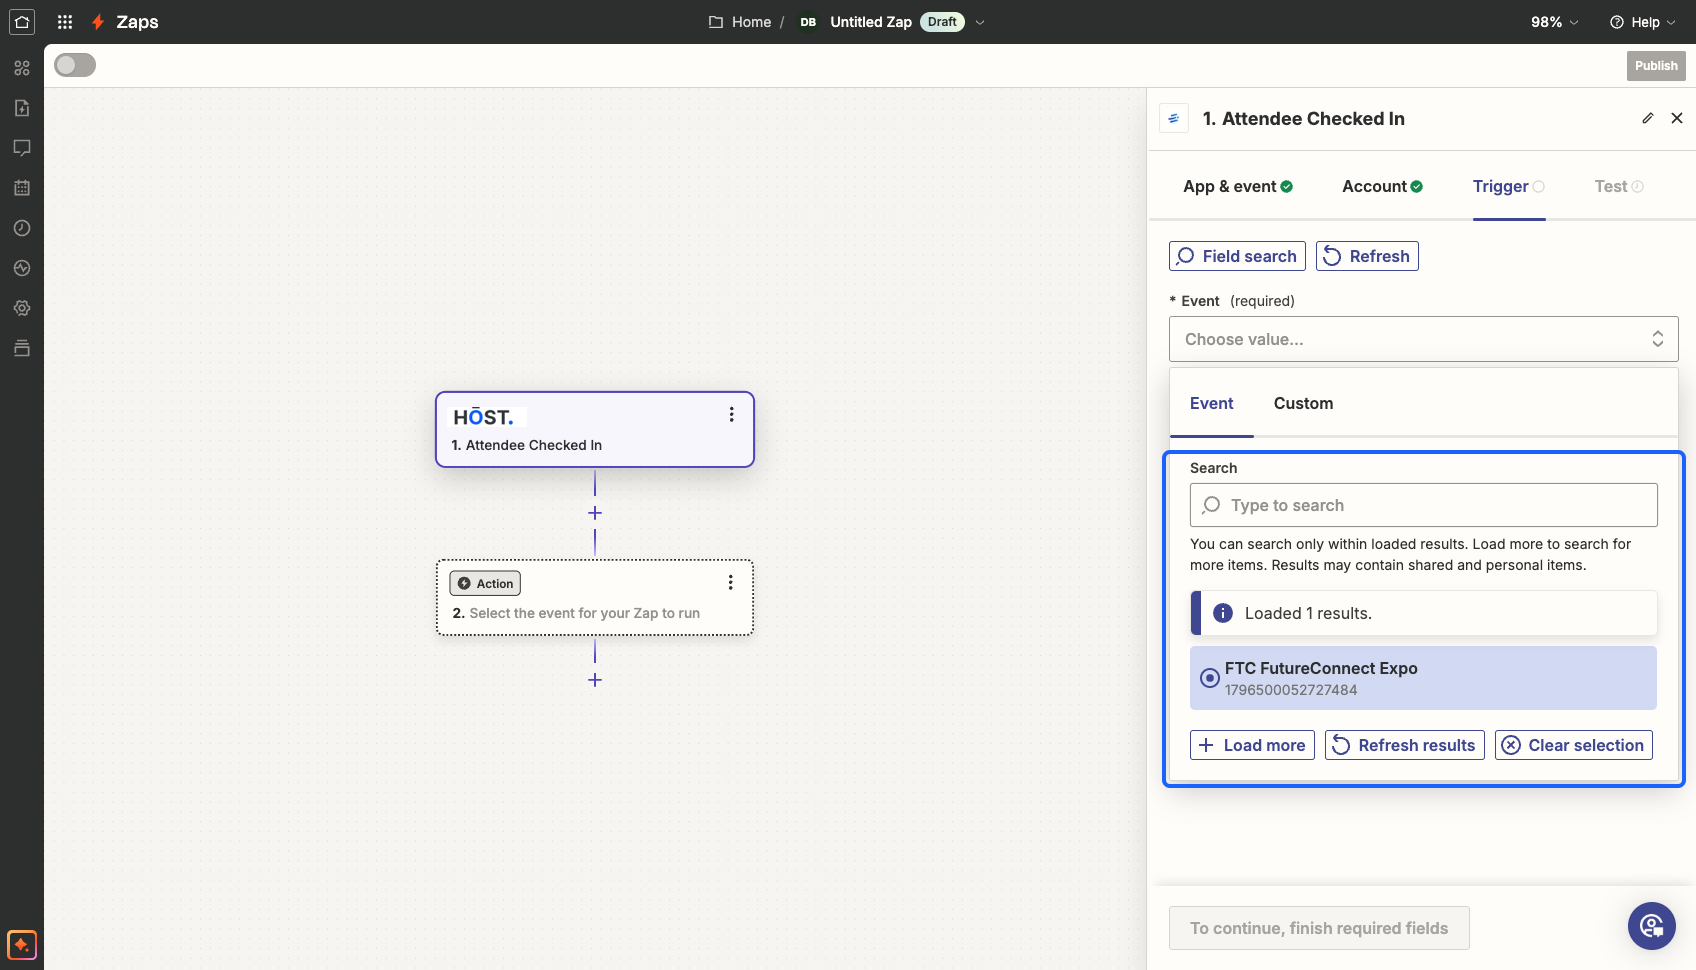Click the Untitled Zap title text
Viewport: 1696px width, 970px height.
coord(871,22)
